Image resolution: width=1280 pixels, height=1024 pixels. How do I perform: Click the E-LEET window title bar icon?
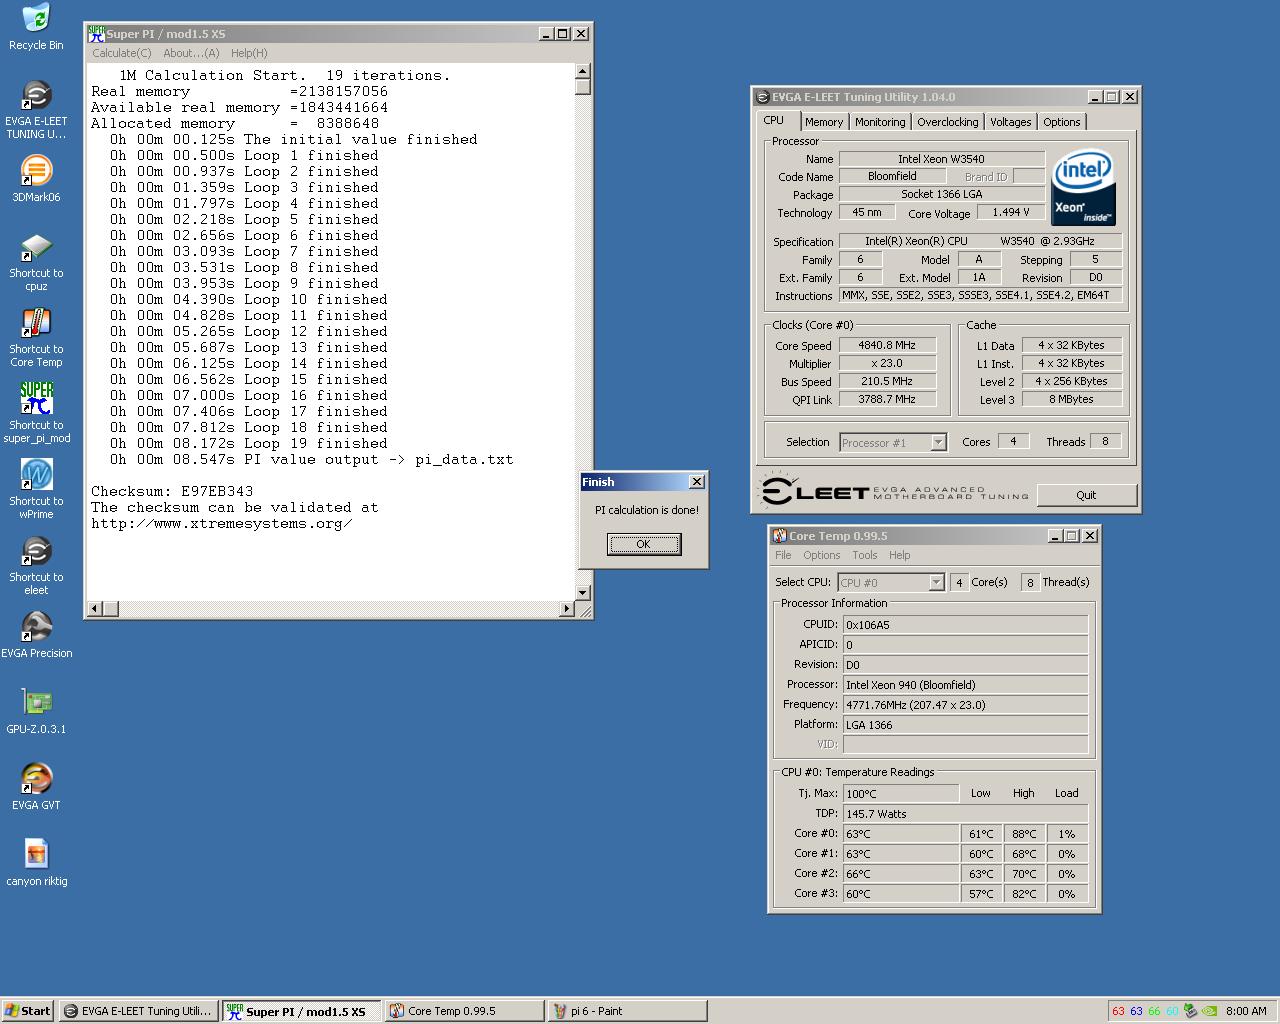(763, 97)
